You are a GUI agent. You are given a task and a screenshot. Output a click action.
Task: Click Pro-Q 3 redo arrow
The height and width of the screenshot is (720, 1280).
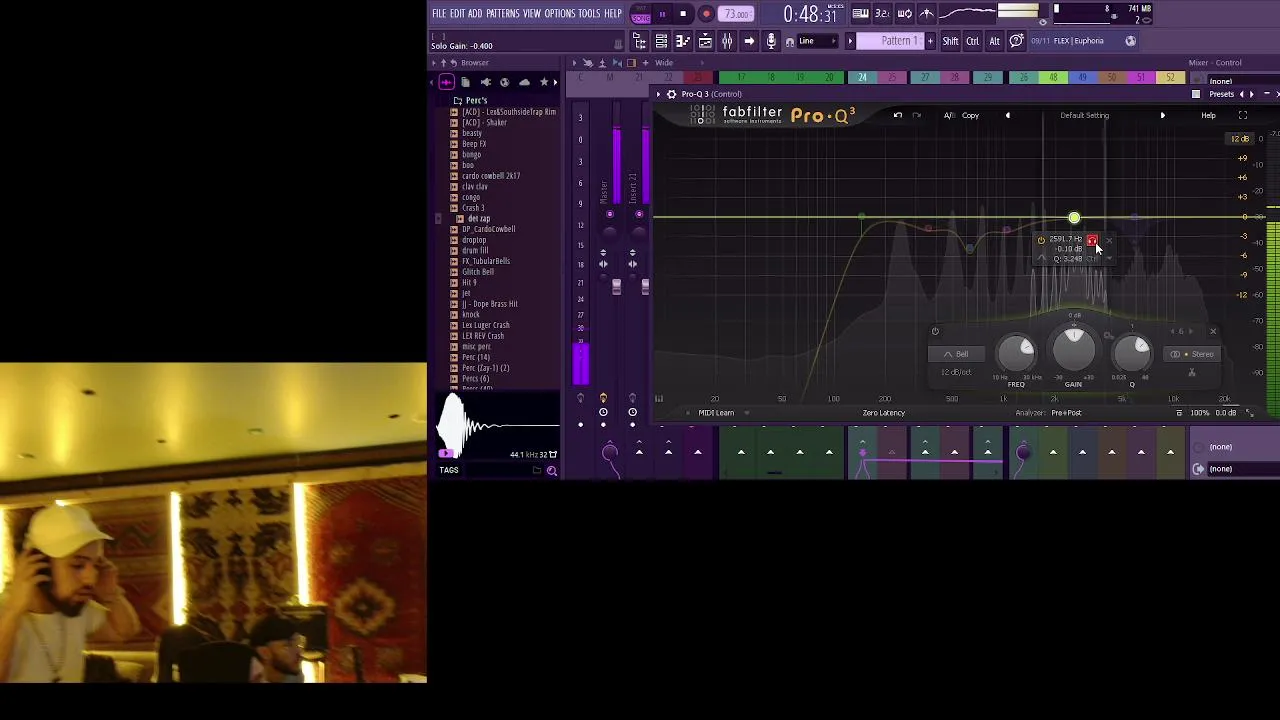click(916, 115)
